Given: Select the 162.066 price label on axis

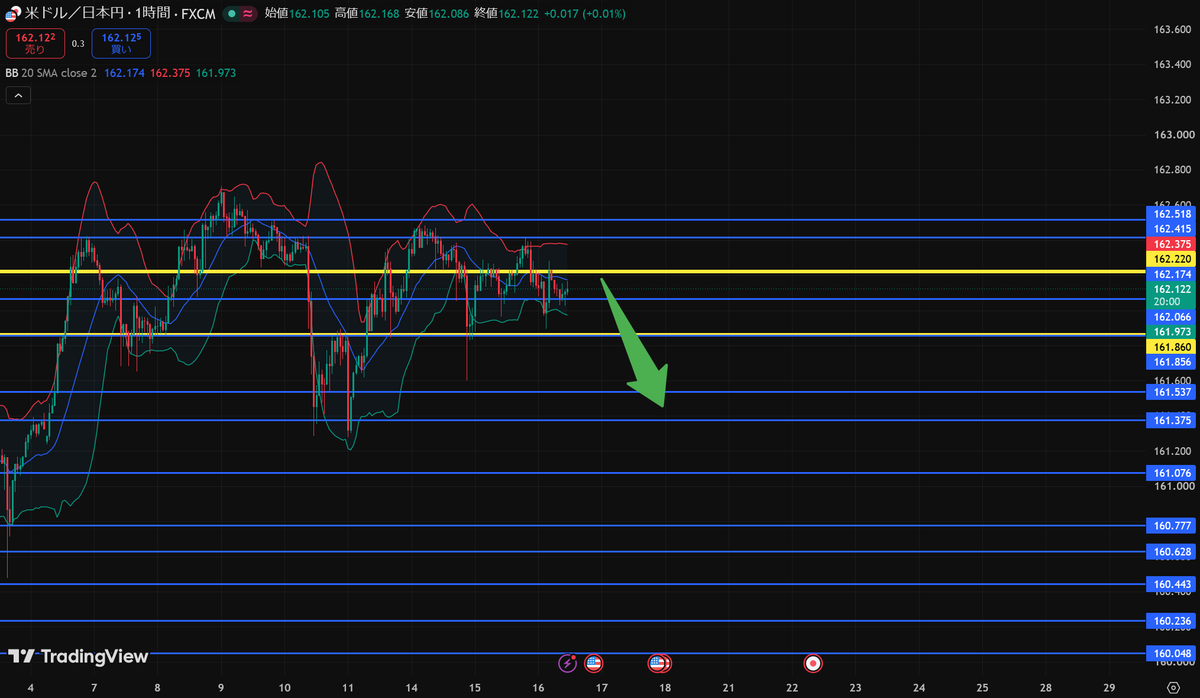Looking at the screenshot, I should click(1172, 316).
